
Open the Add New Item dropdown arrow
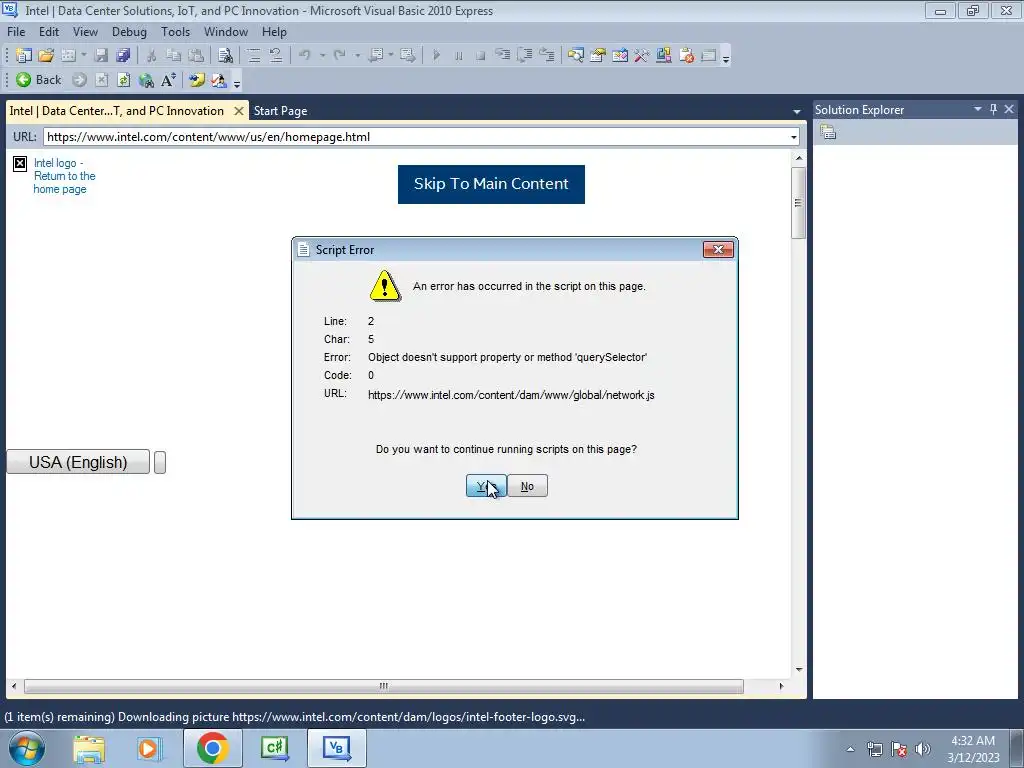[84, 56]
